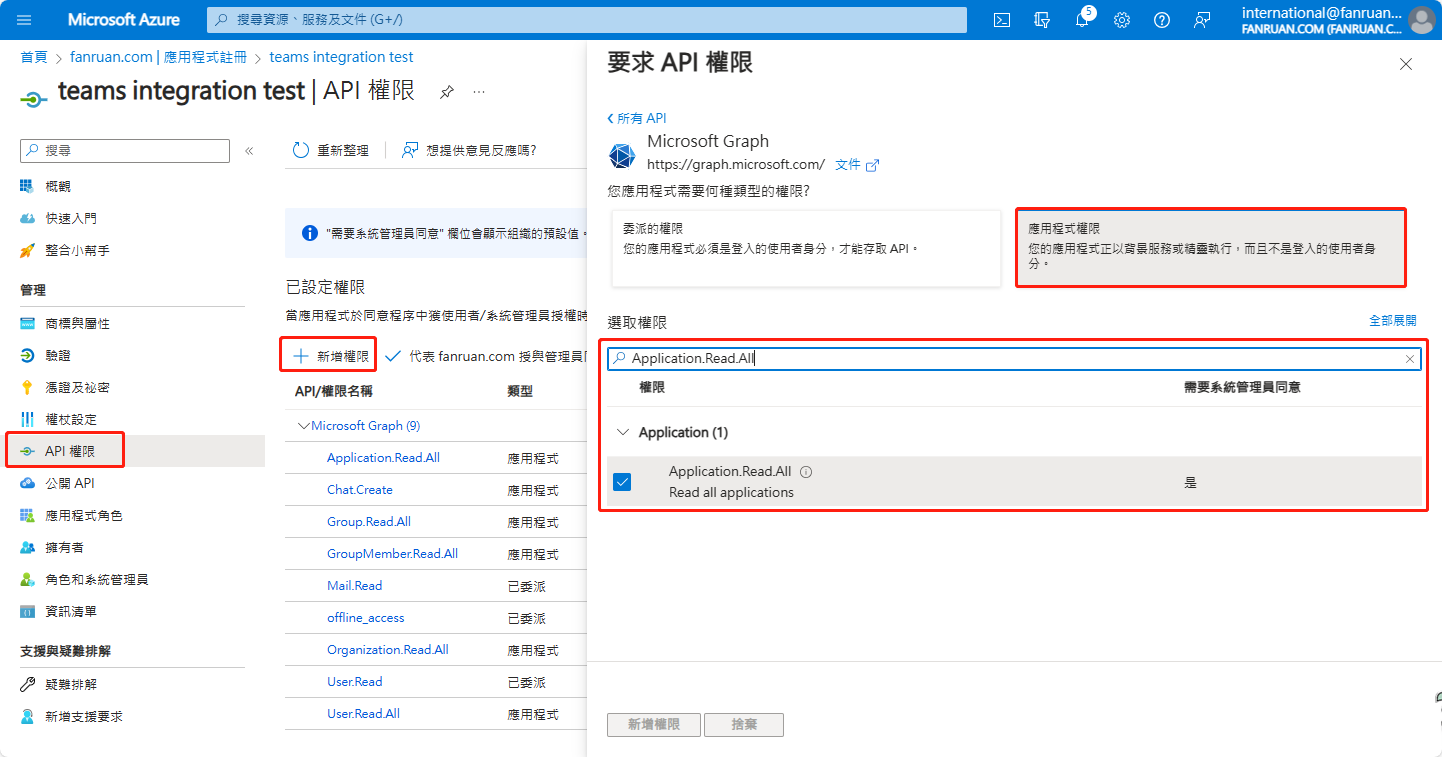The width and height of the screenshot is (1442, 757).
Task: Select the 應用程式權限 permission type card
Action: (x=1211, y=248)
